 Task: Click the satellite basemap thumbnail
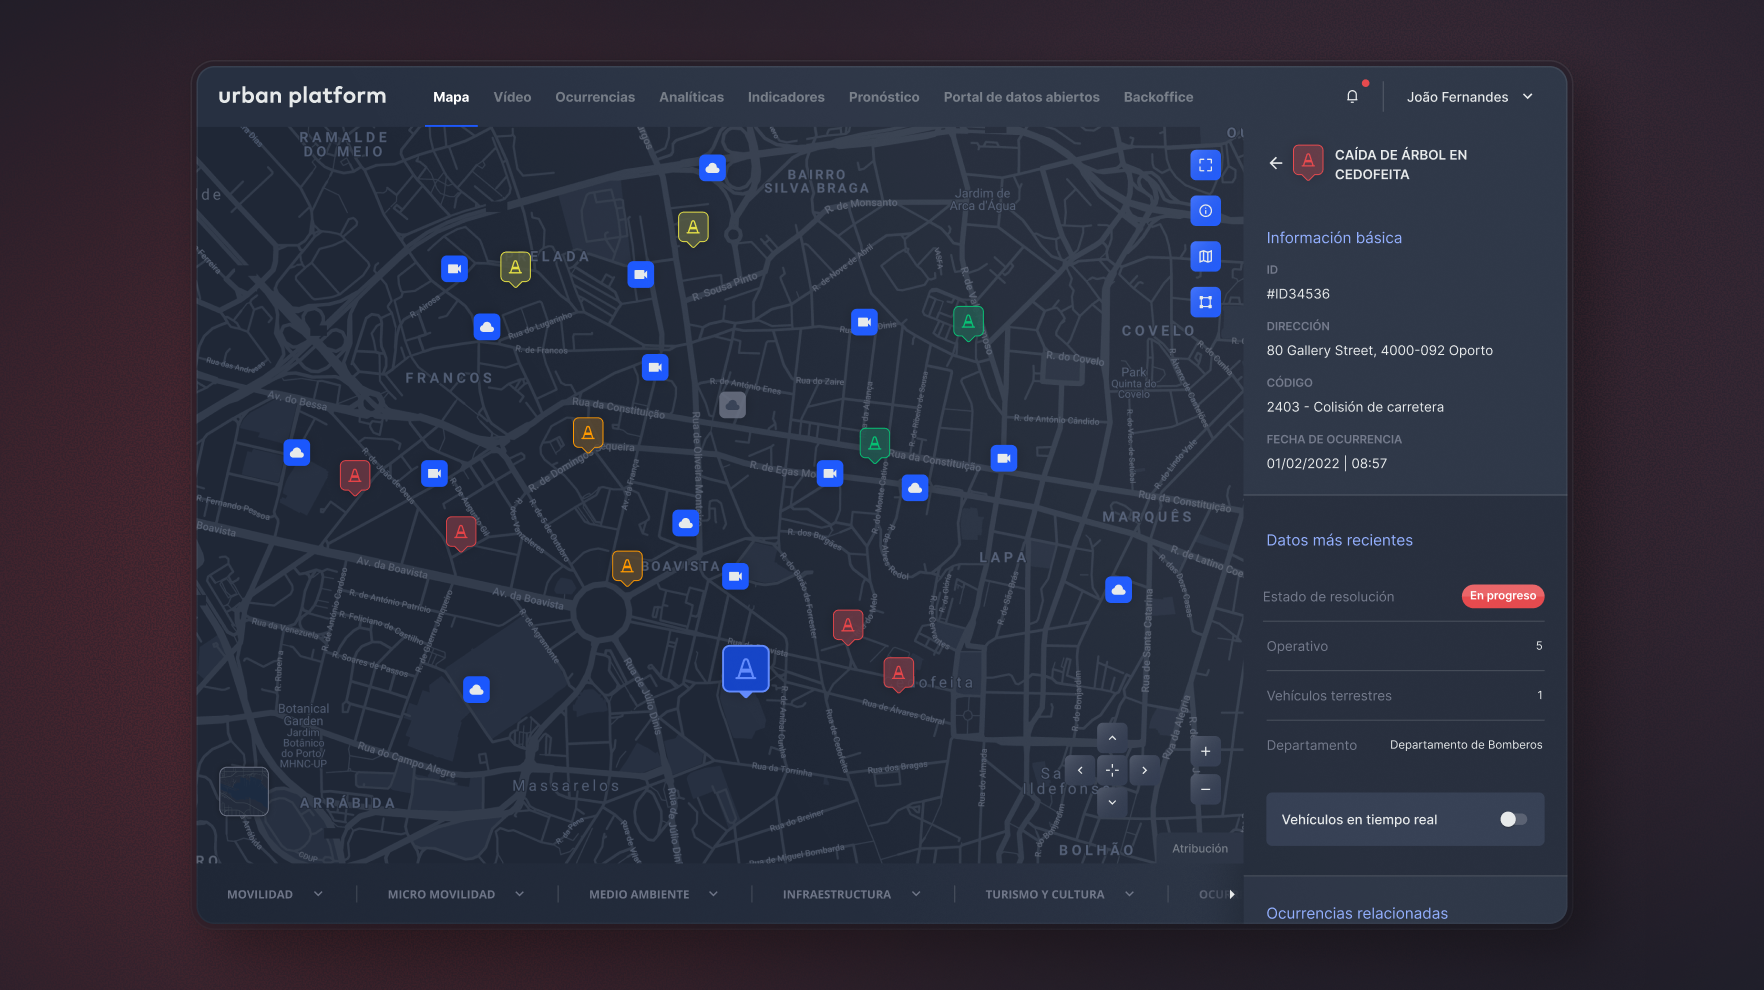[244, 791]
